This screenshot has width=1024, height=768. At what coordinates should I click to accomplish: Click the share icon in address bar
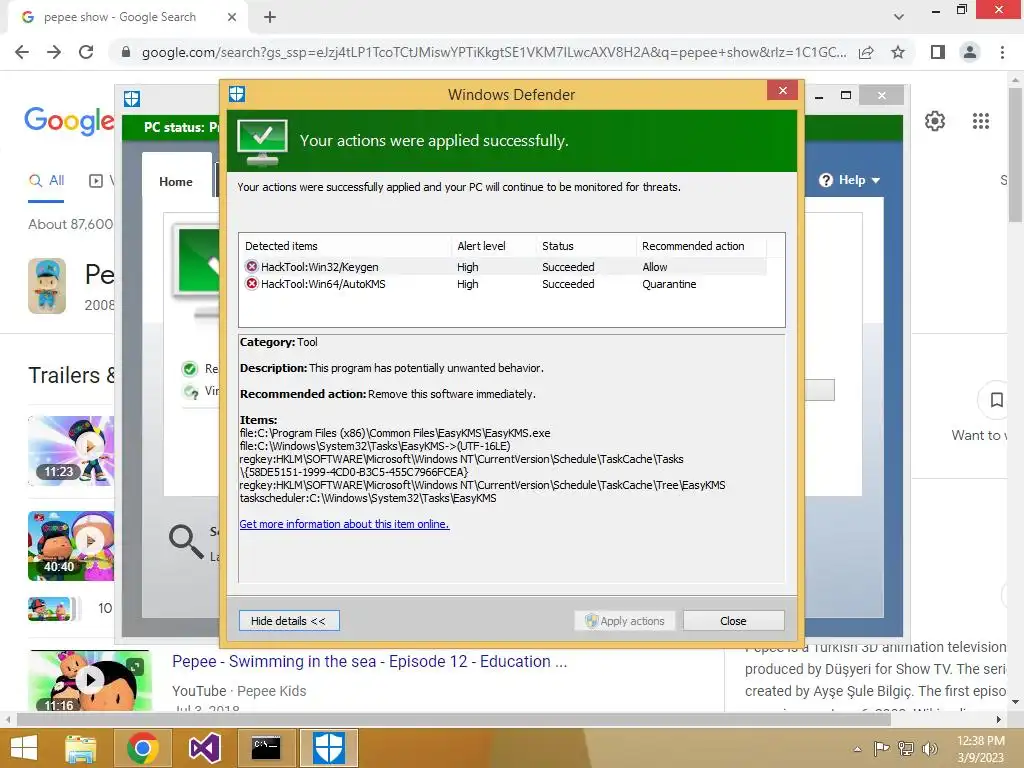(866, 52)
